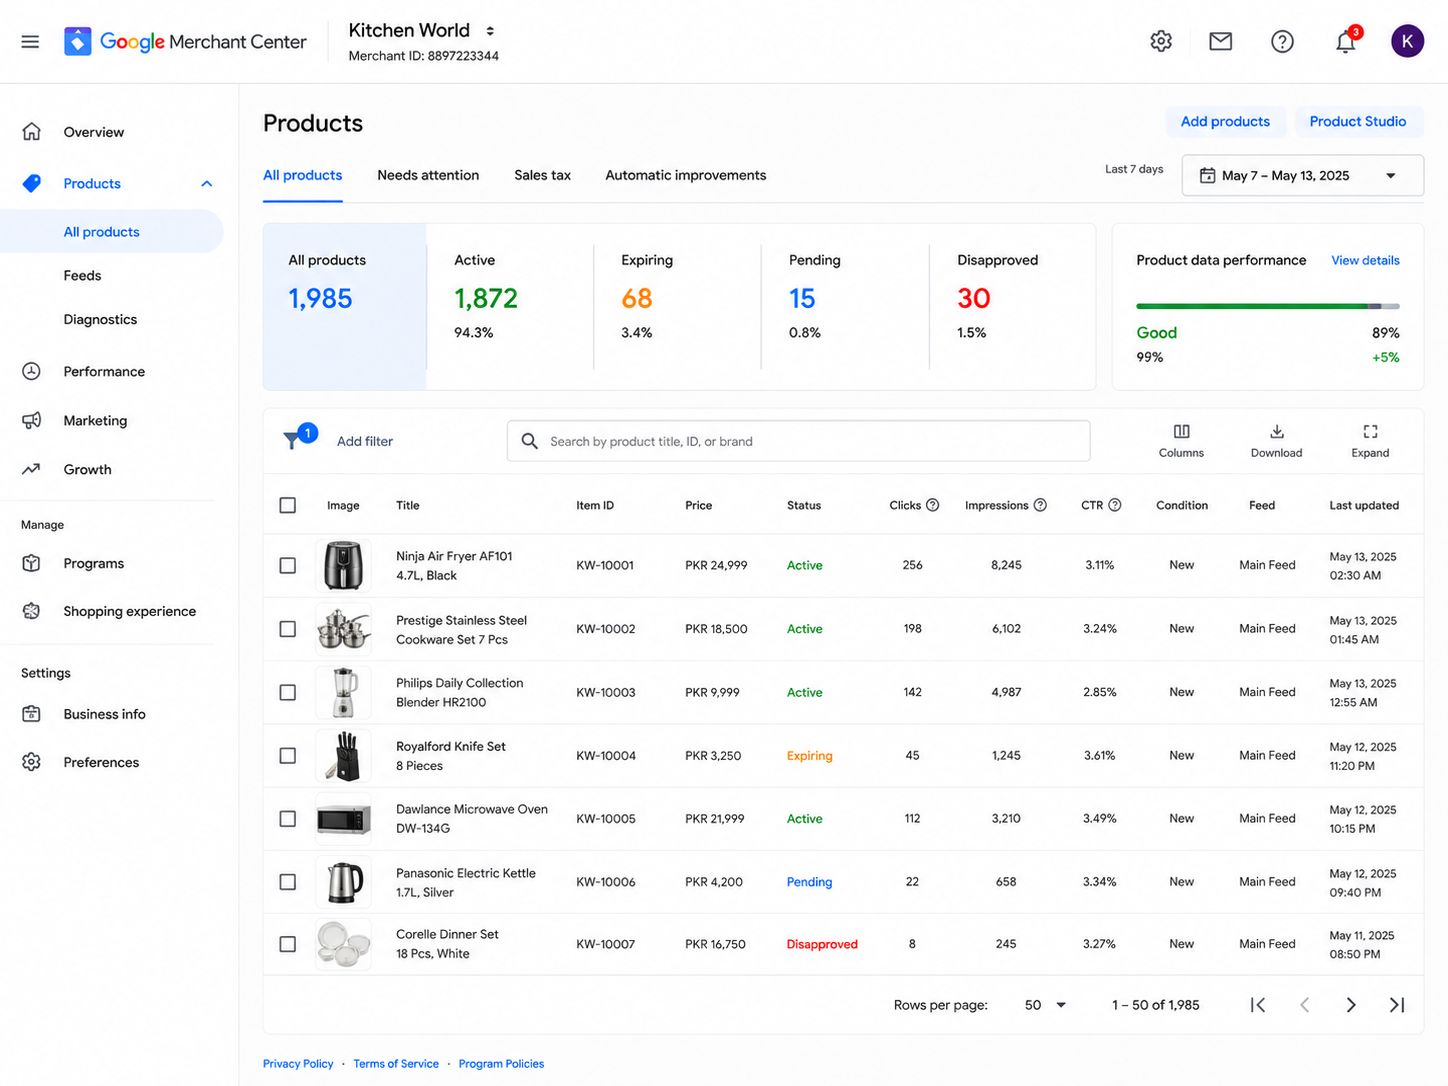The width and height of the screenshot is (1448, 1086).
Task: Open the settings gear in header
Action: coord(1161,41)
